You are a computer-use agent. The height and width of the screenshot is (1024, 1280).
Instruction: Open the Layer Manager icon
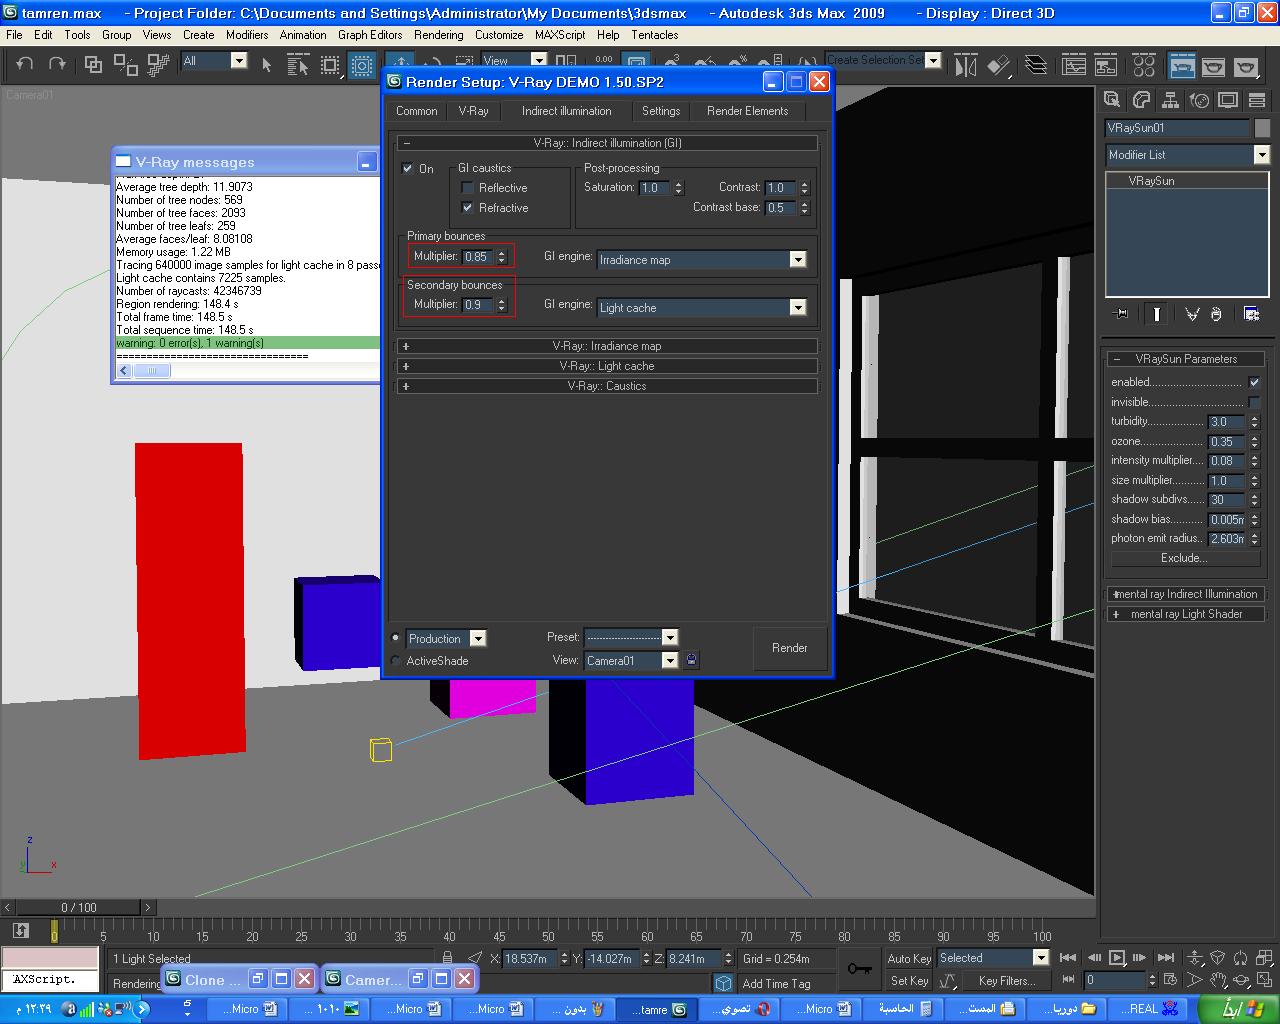tap(1036, 66)
